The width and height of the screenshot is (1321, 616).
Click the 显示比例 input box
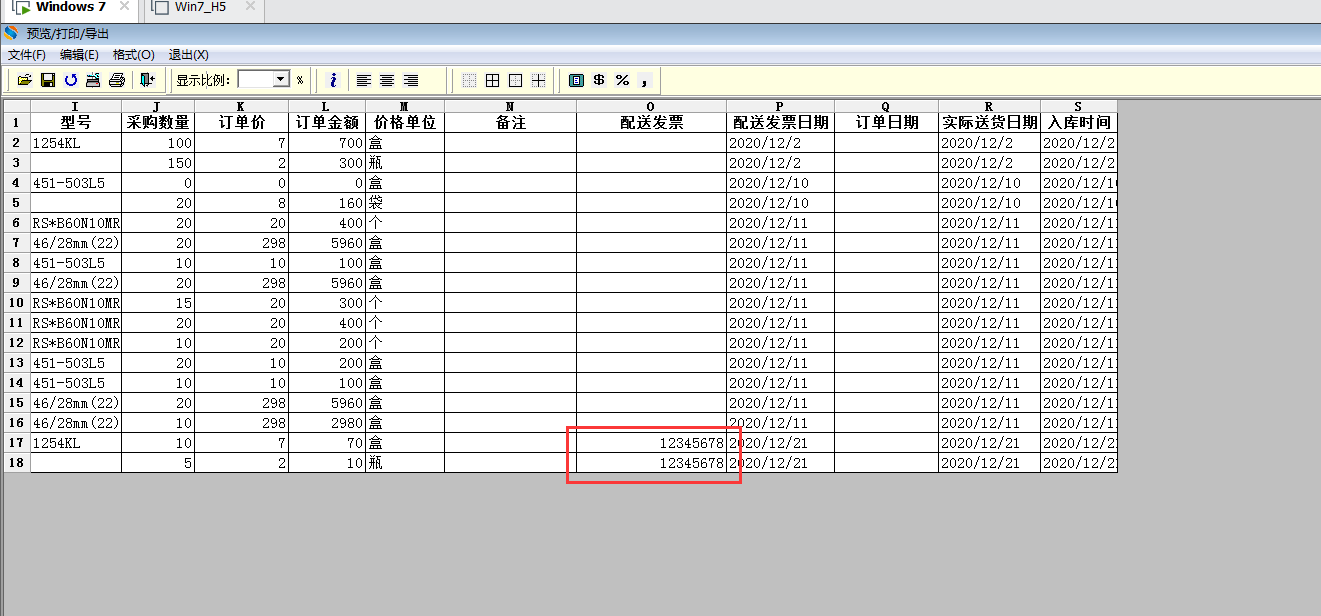pos(255,80)
